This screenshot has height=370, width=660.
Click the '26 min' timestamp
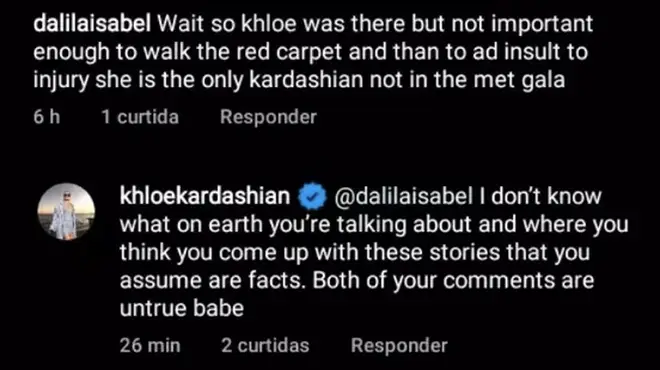(150, 346)
